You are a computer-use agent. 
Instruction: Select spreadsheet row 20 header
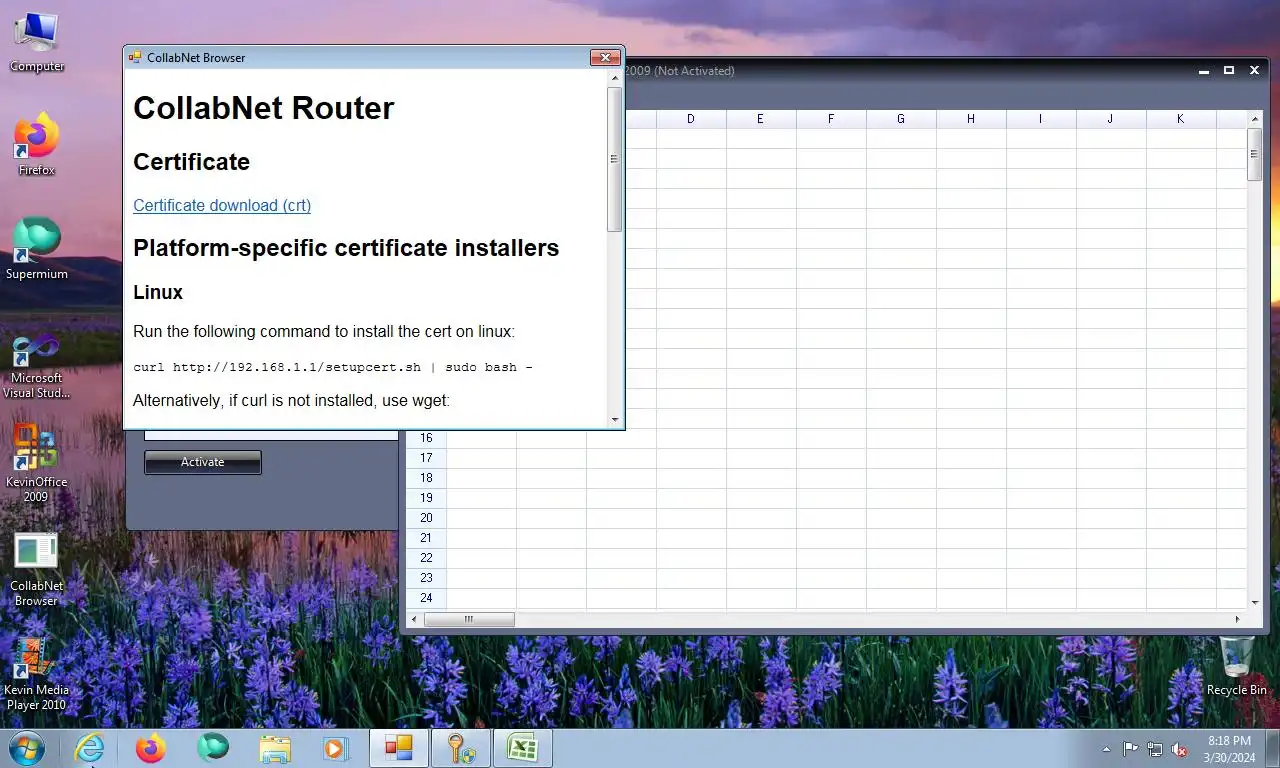pyautogui.click(x=426, y=518)
